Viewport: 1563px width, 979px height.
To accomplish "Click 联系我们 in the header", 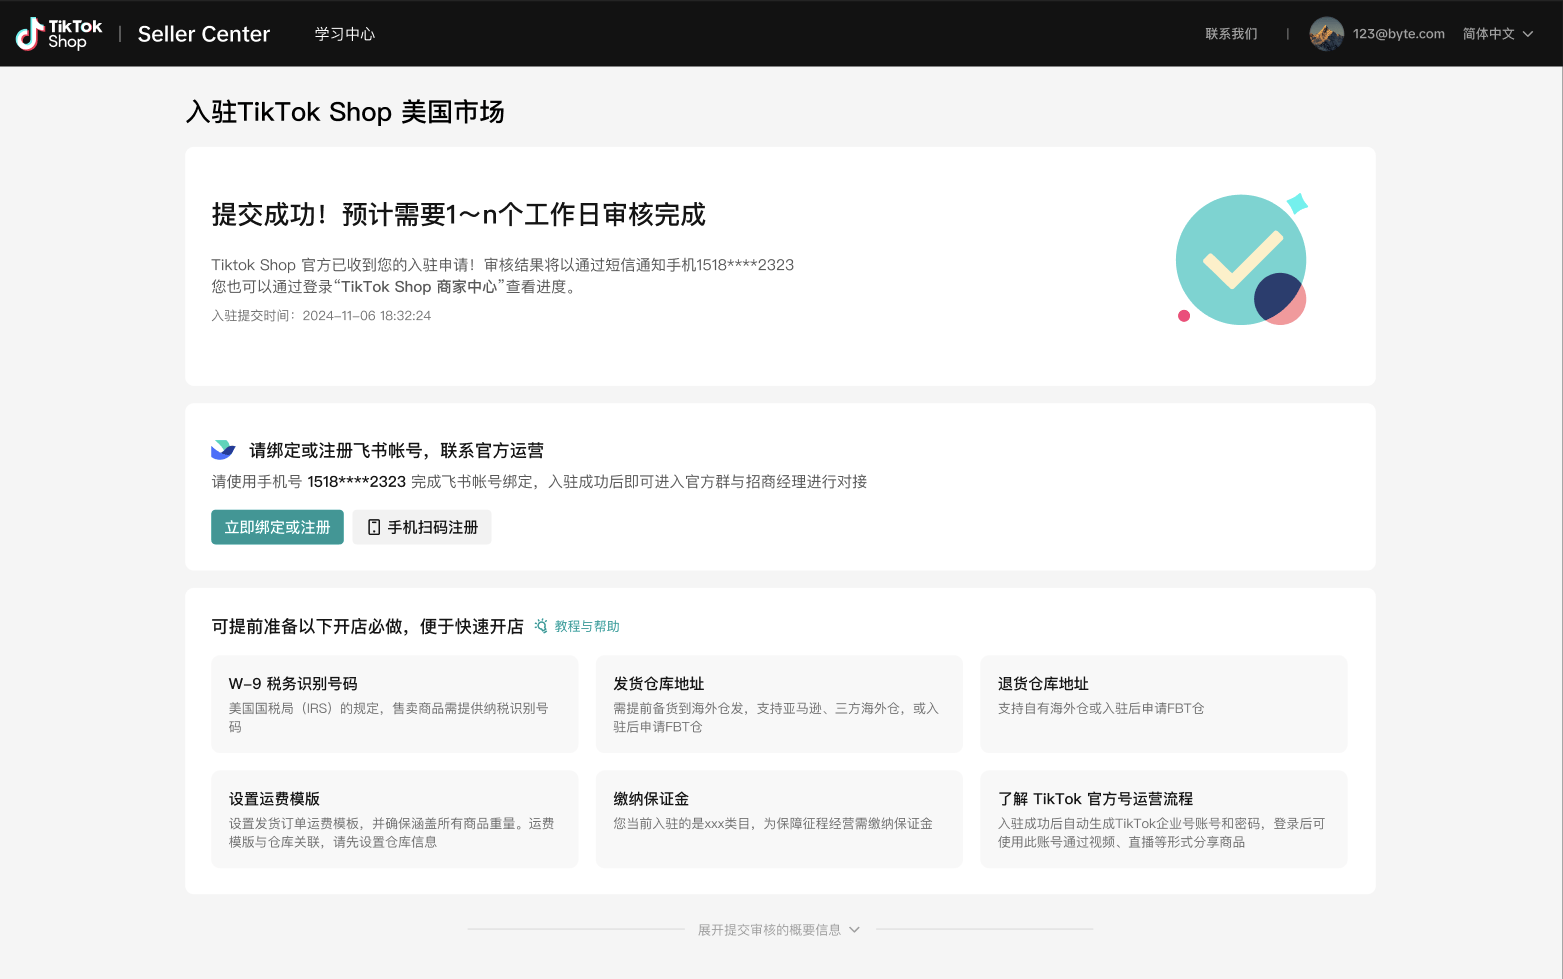I will click(1230, 33).
